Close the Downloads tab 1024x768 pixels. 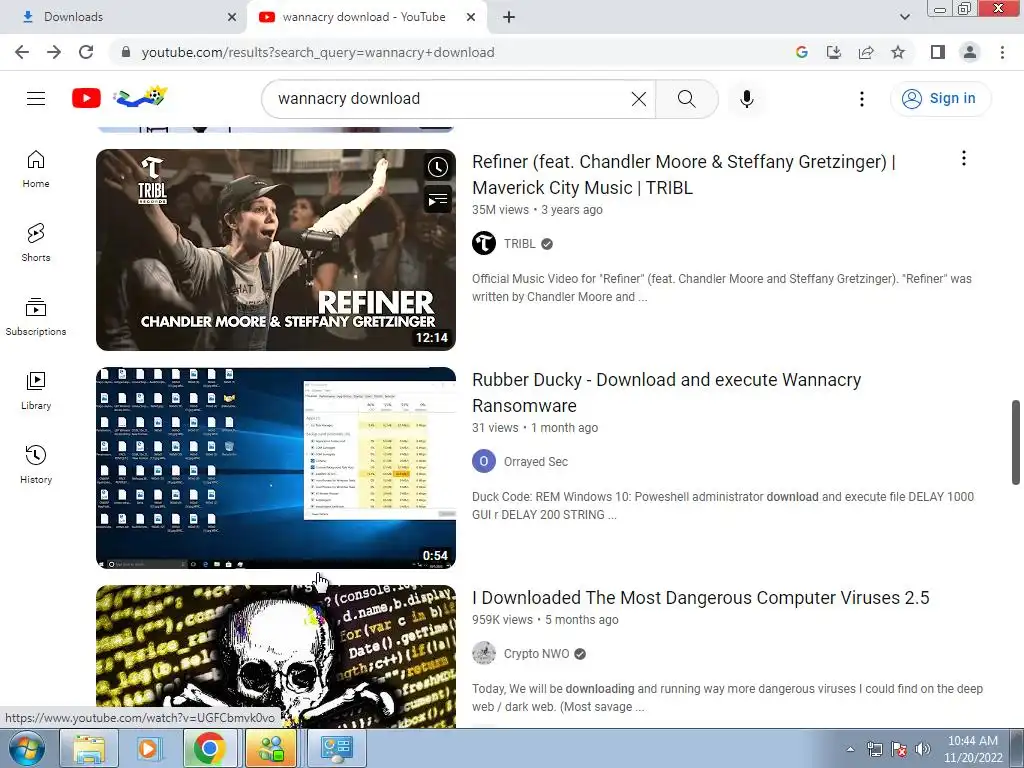point(232,17)
